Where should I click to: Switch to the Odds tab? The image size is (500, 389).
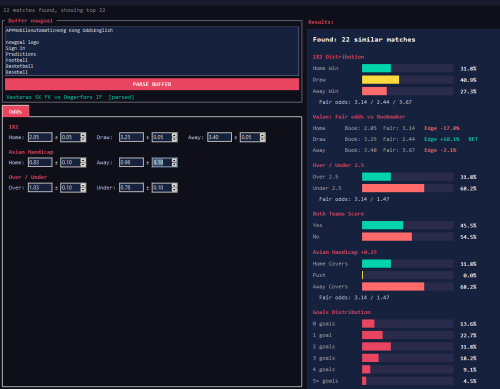click(15, 111)
